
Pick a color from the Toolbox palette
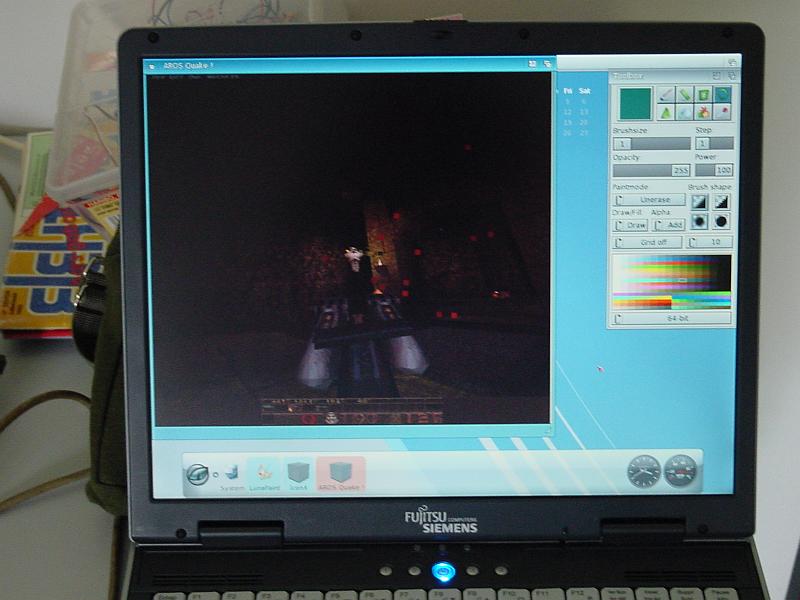tap(671, 282)
